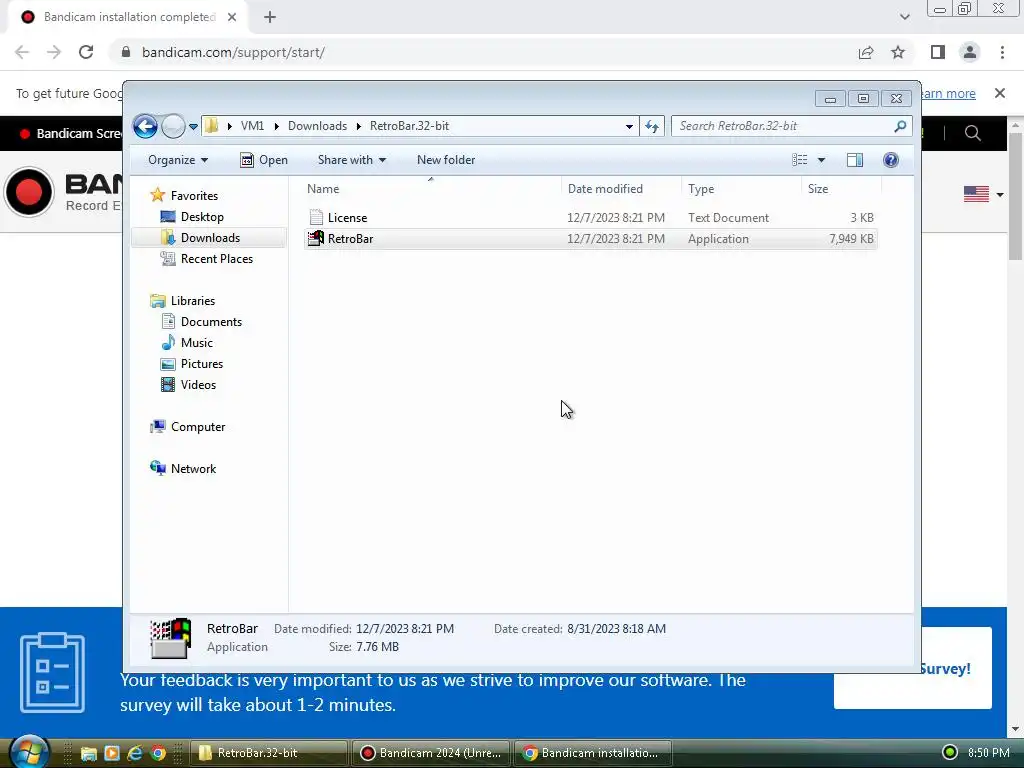
Task: Click Chrome's back navigation arrow
Action: pyautogui.click(x=22, y=52)
